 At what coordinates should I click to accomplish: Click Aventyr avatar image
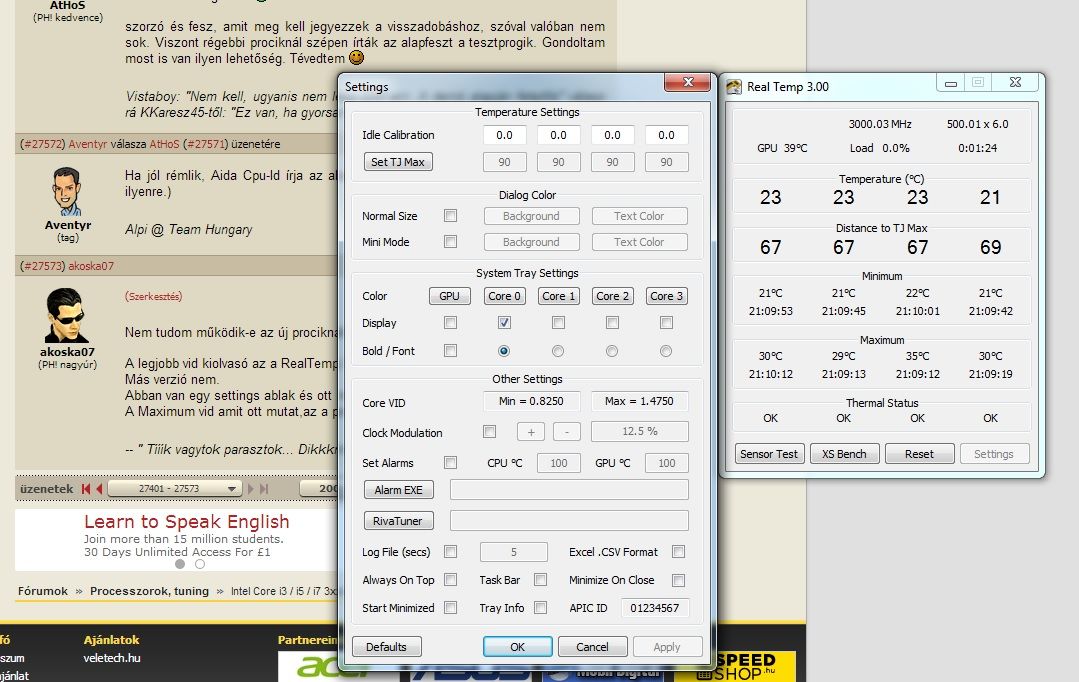(x=67, y=191)
